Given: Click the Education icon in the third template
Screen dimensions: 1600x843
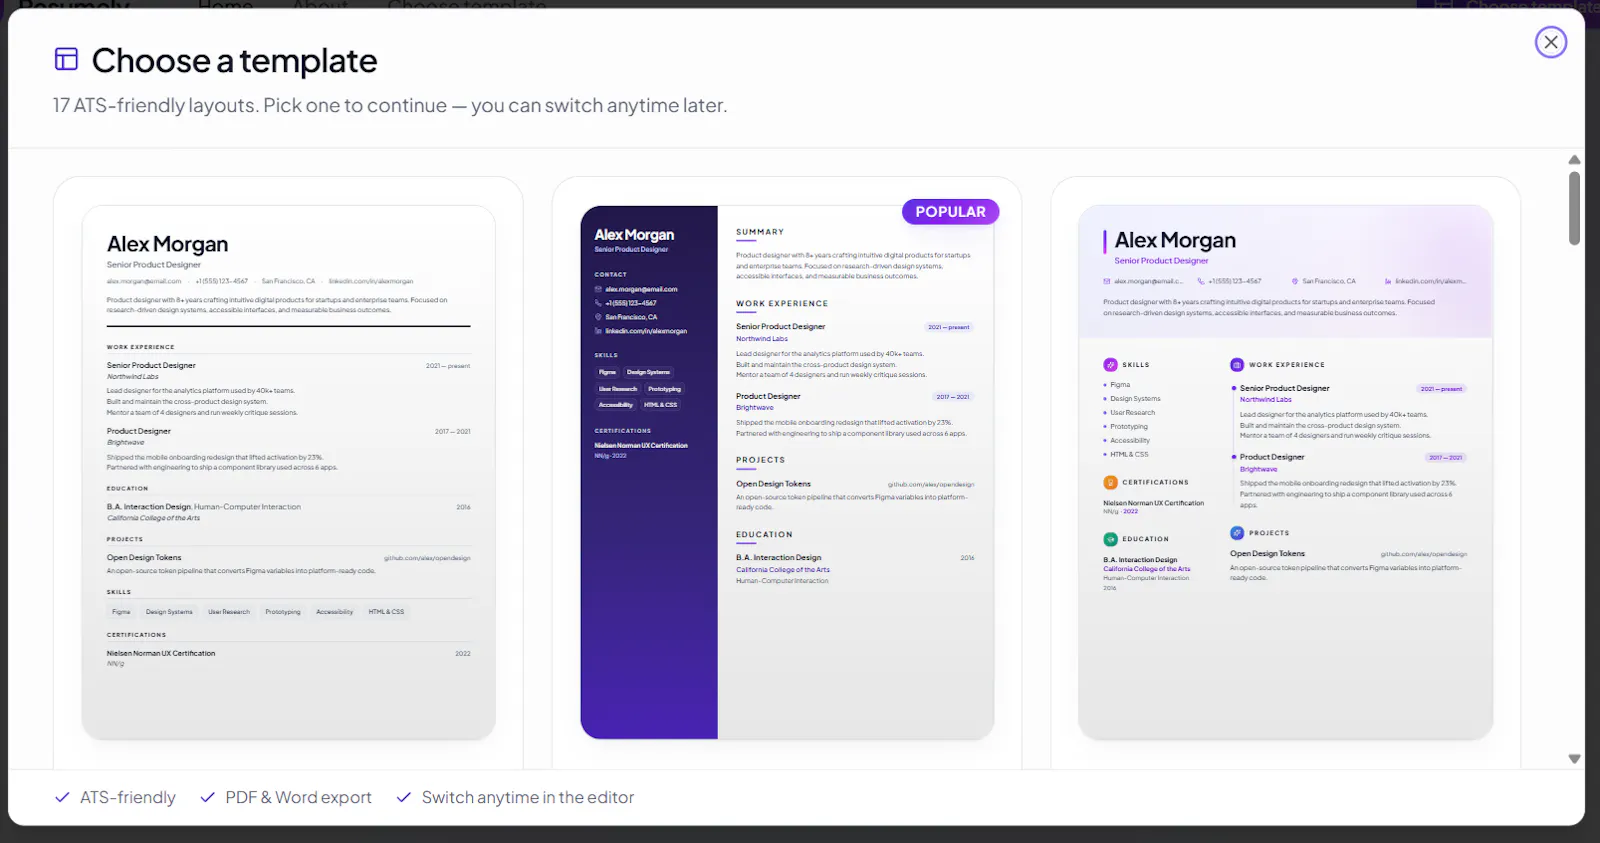Looking at the screenshot, I should [1110, 539].
